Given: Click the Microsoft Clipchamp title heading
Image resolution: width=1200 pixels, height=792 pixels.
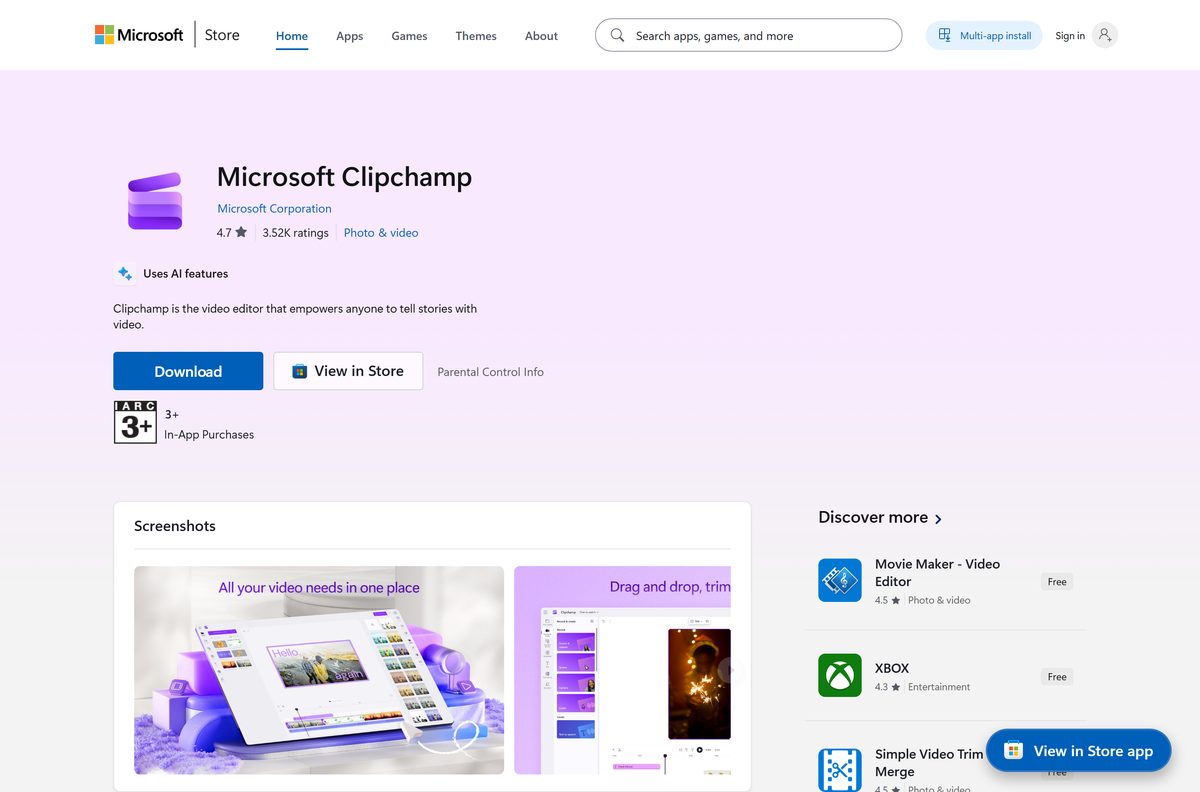Looking at the screenshot, I should click(344, 177).
